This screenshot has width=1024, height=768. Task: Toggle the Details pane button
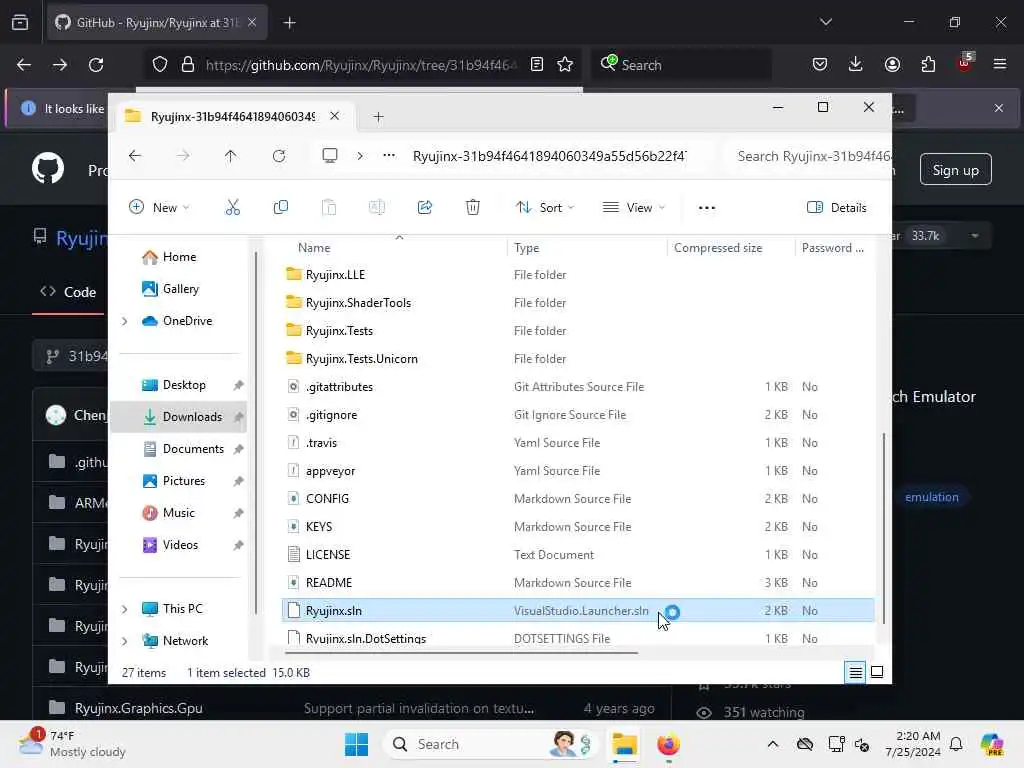point(837,208)
